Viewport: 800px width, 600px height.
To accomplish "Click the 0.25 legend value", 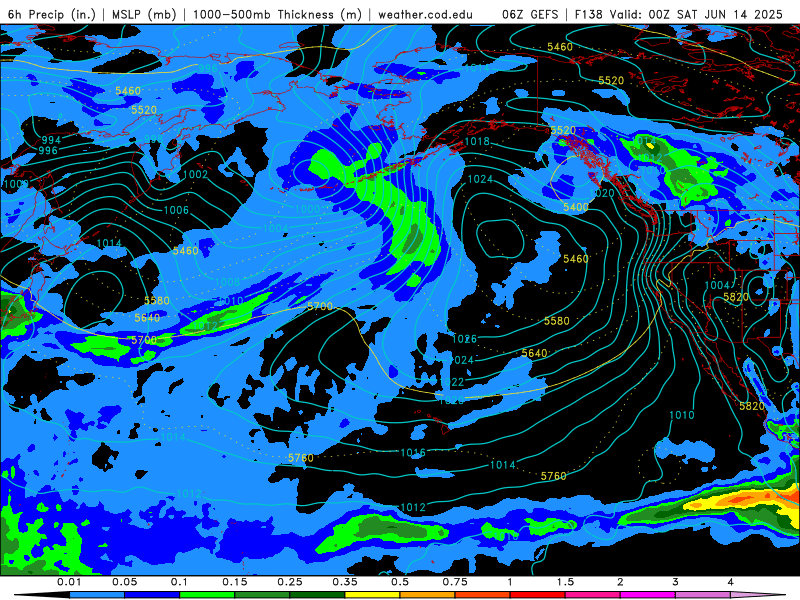I will coord(290,582).
